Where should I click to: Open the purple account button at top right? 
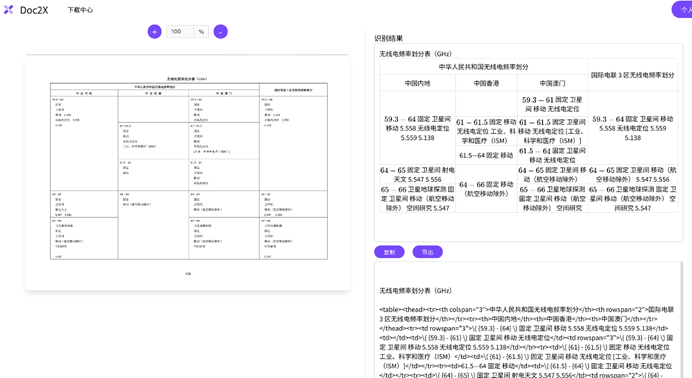[x=682, y=10]
